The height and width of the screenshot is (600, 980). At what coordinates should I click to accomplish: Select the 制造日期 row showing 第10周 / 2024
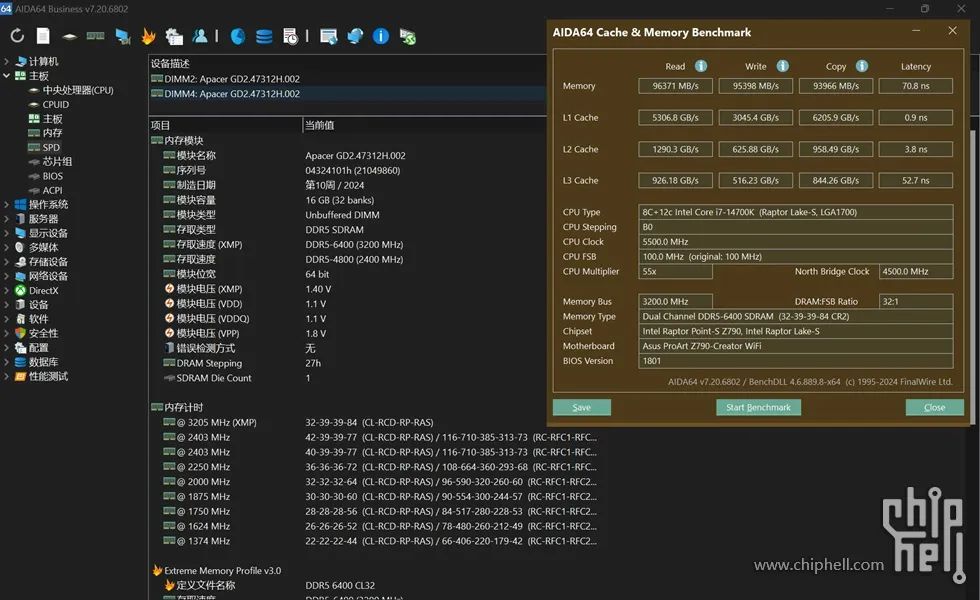tap(348, 185)
